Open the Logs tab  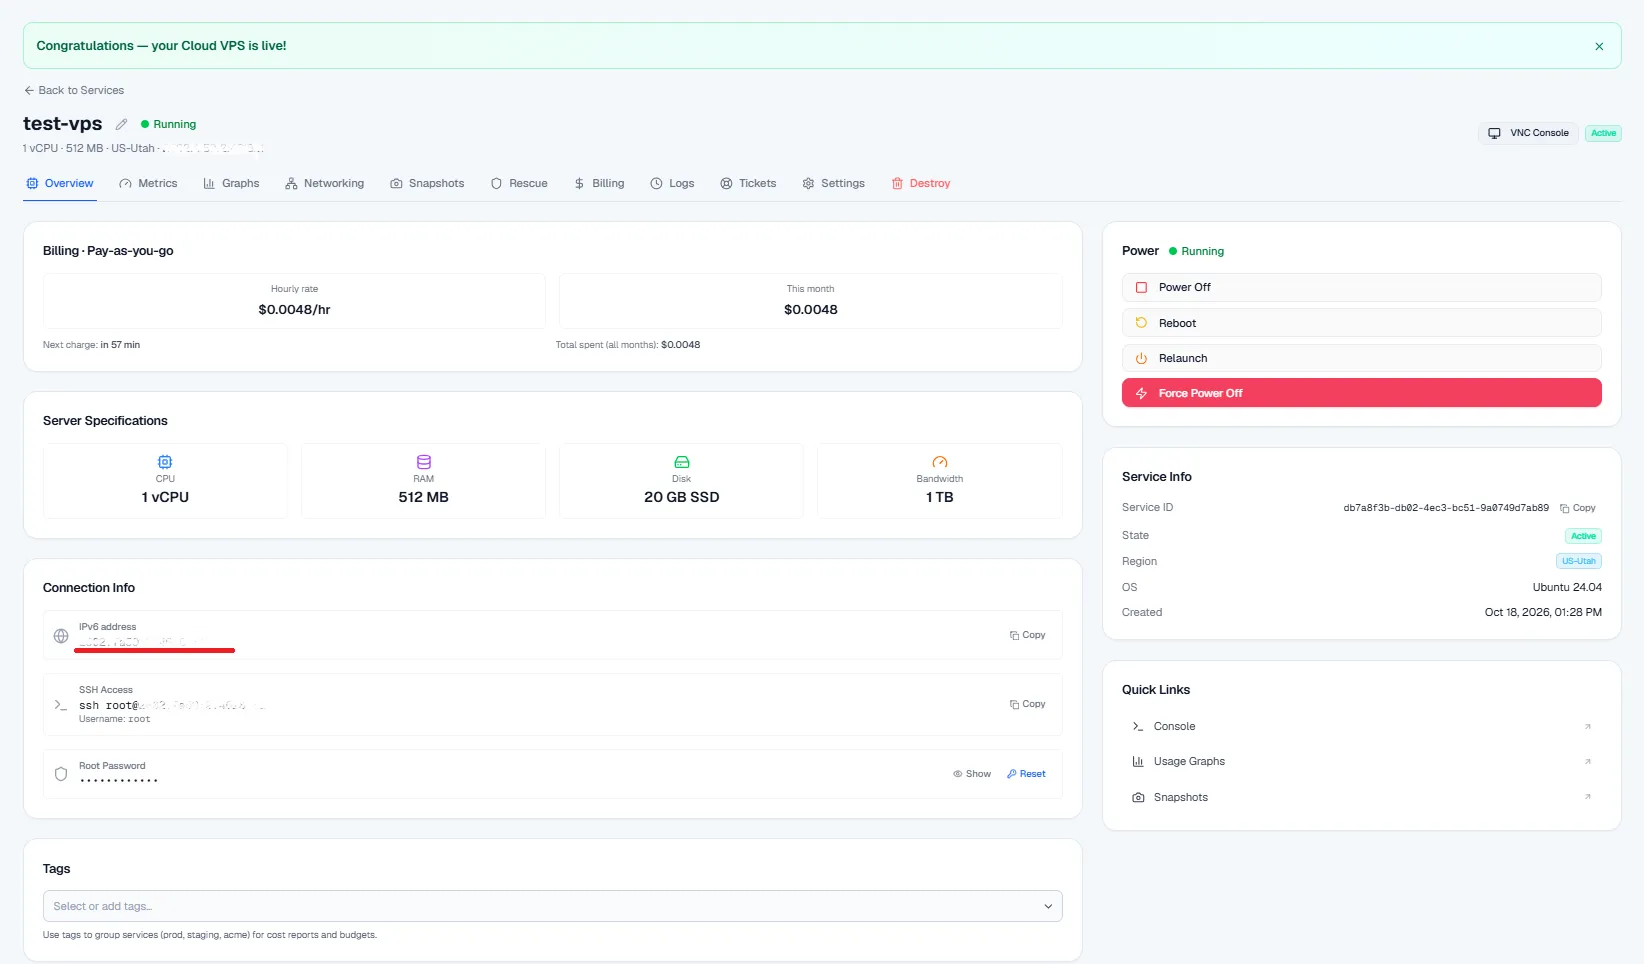tap(672, 183)
